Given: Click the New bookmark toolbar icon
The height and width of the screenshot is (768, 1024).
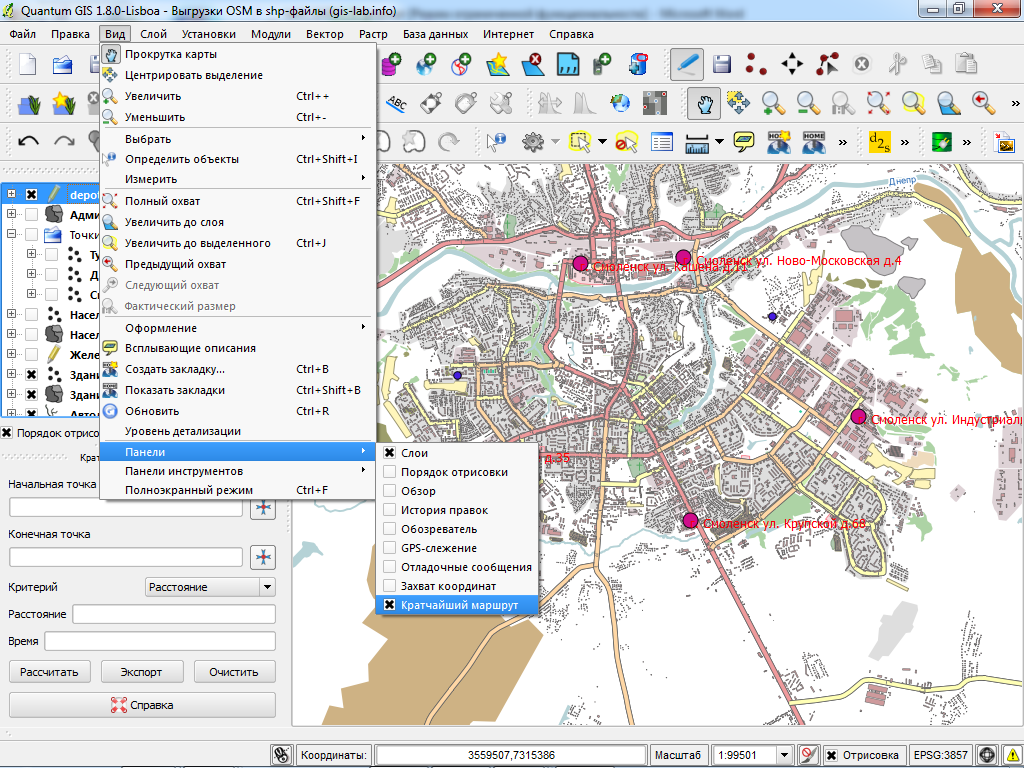Looking at the screenshot, I should [779, 142].
